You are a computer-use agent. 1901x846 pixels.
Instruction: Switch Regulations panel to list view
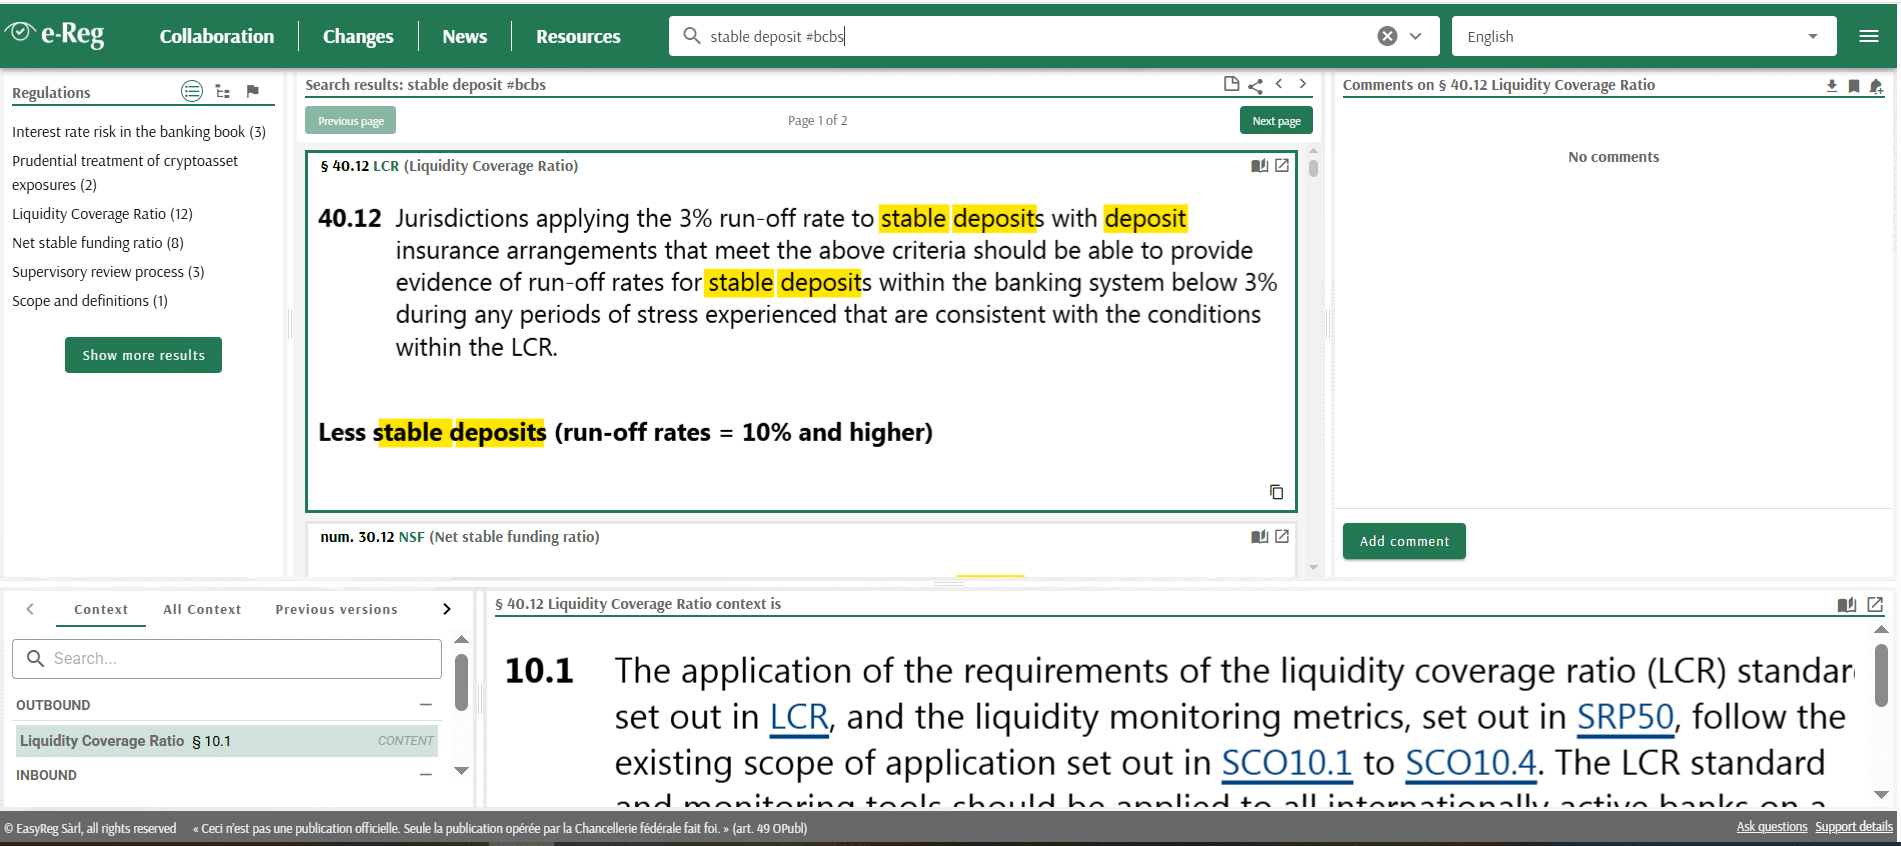[191, 92]
